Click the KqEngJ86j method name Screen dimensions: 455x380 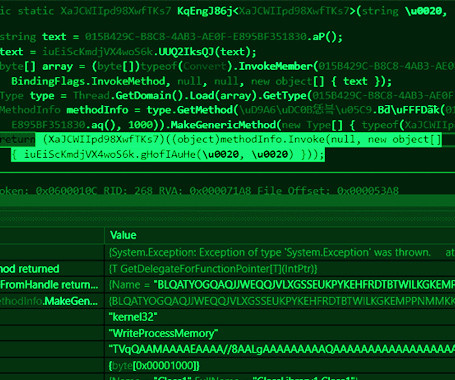point(205,11)
